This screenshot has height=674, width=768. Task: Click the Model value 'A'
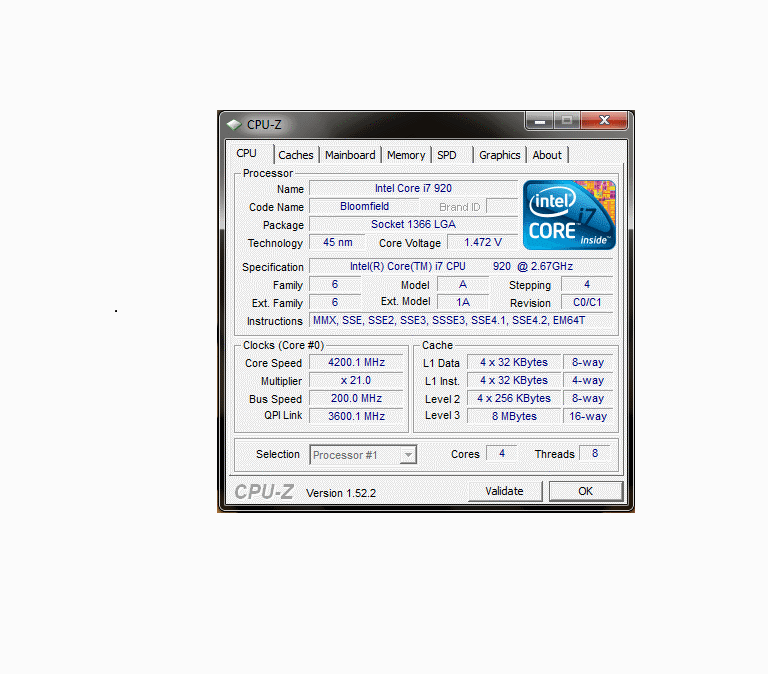(463, 285)
